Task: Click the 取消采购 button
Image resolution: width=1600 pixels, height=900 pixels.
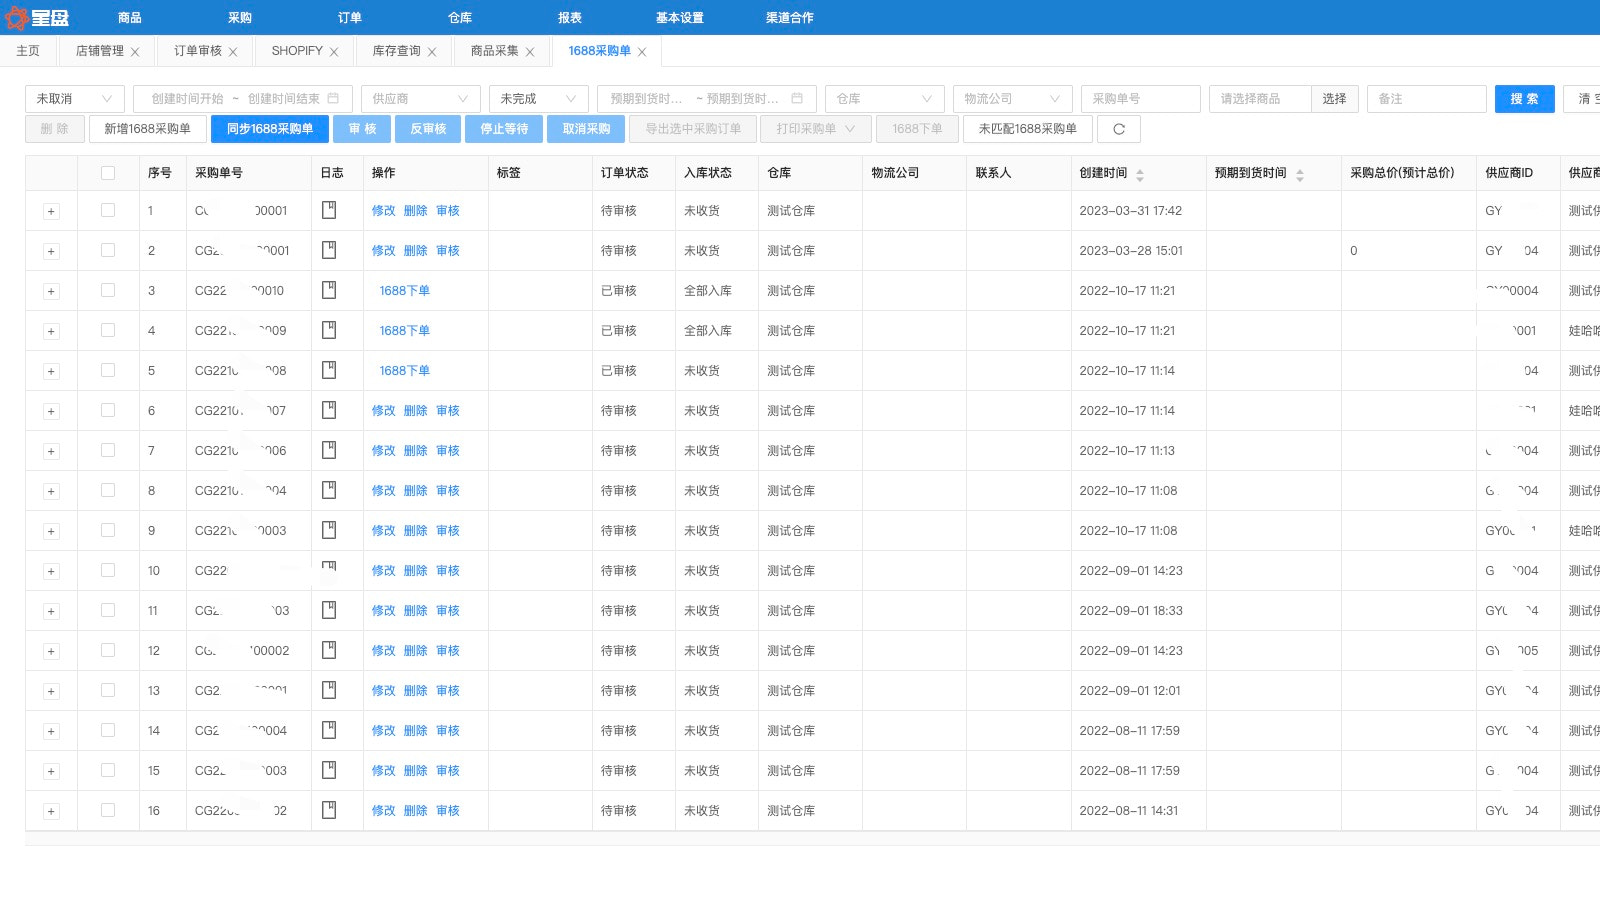Action: pyautogui.click(x=586, y=129)
